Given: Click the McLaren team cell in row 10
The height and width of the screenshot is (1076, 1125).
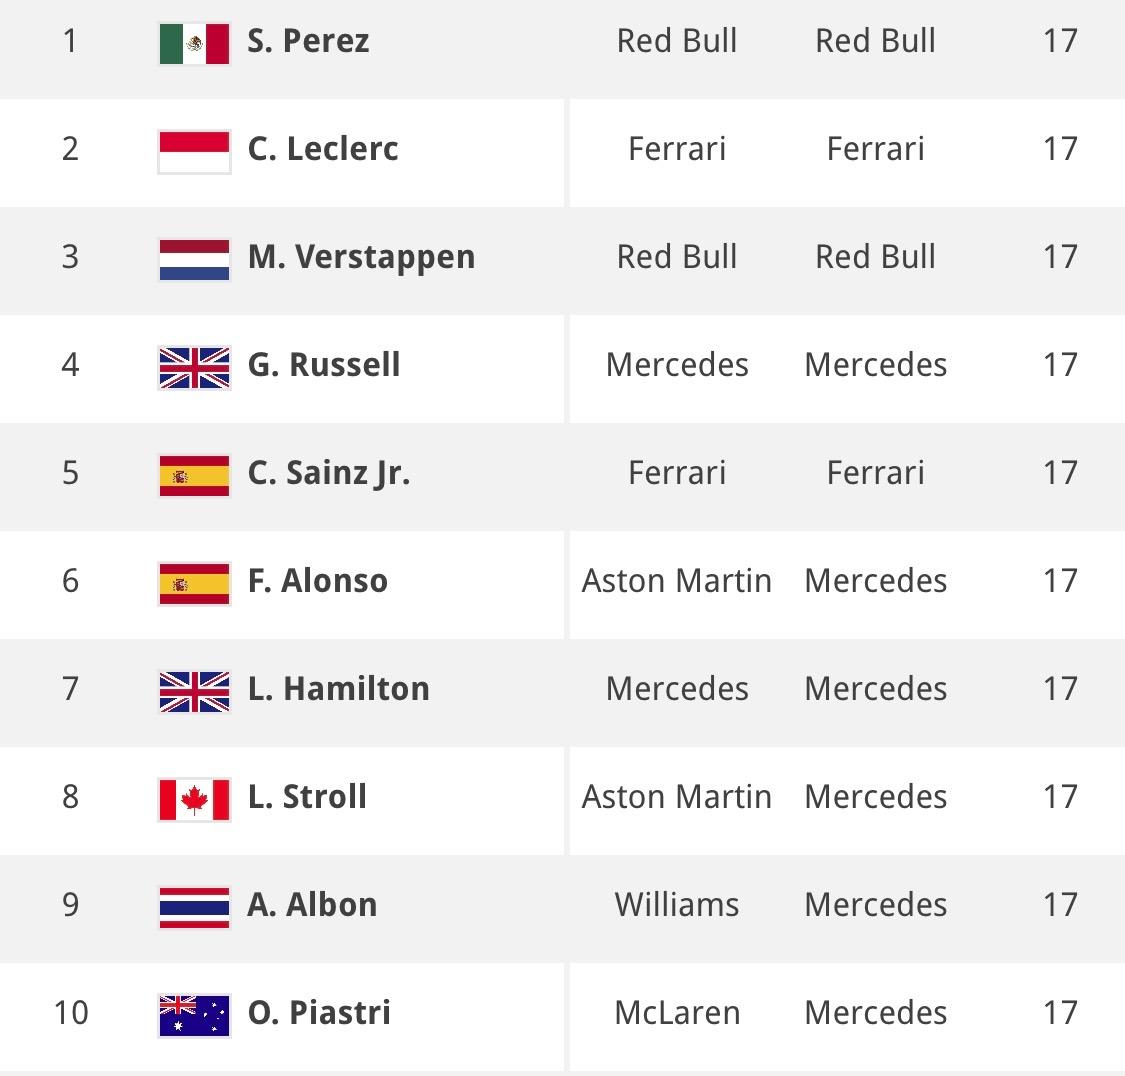Looking at the screenshot, I should (677, 1013).
